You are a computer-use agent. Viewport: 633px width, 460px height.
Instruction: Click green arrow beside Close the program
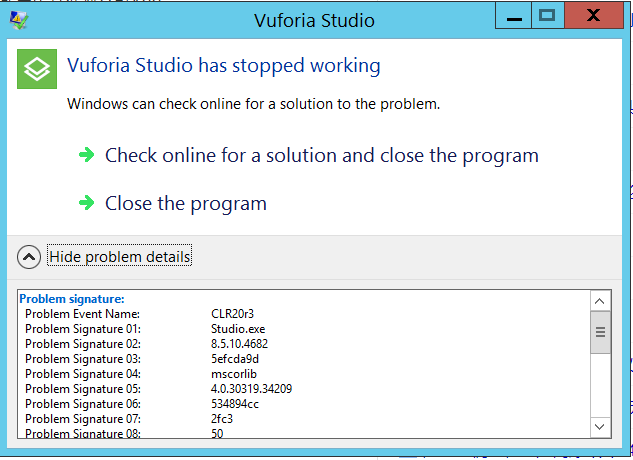(x=86, y=202)
